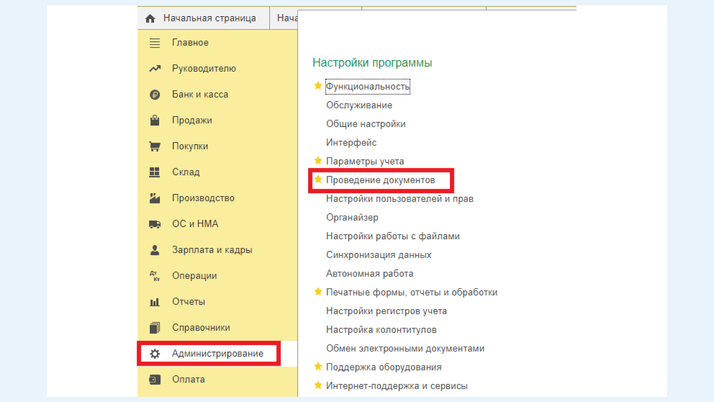The image size is (714, 402).
Task: Toggle favorite star next to Функциональность
Action: click(318, 86)
